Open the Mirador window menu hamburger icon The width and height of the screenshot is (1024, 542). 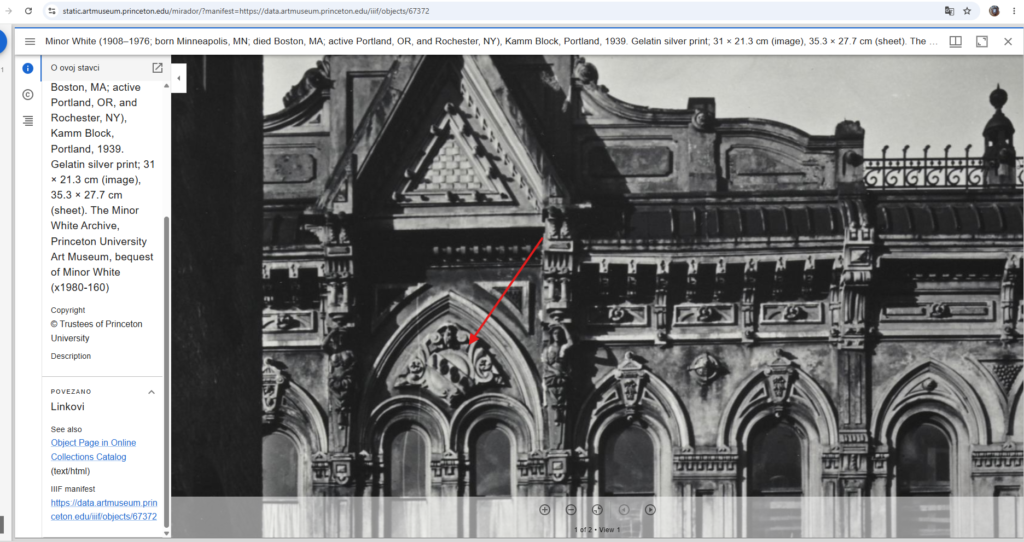coord(30,41)
